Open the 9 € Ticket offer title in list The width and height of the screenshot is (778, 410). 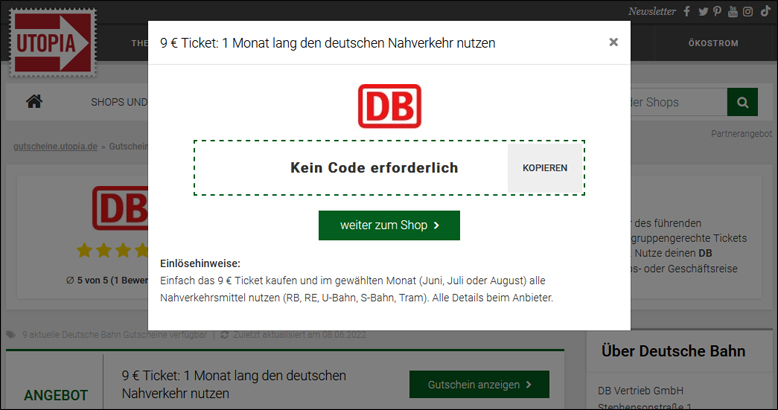click(x=234, y=384)
